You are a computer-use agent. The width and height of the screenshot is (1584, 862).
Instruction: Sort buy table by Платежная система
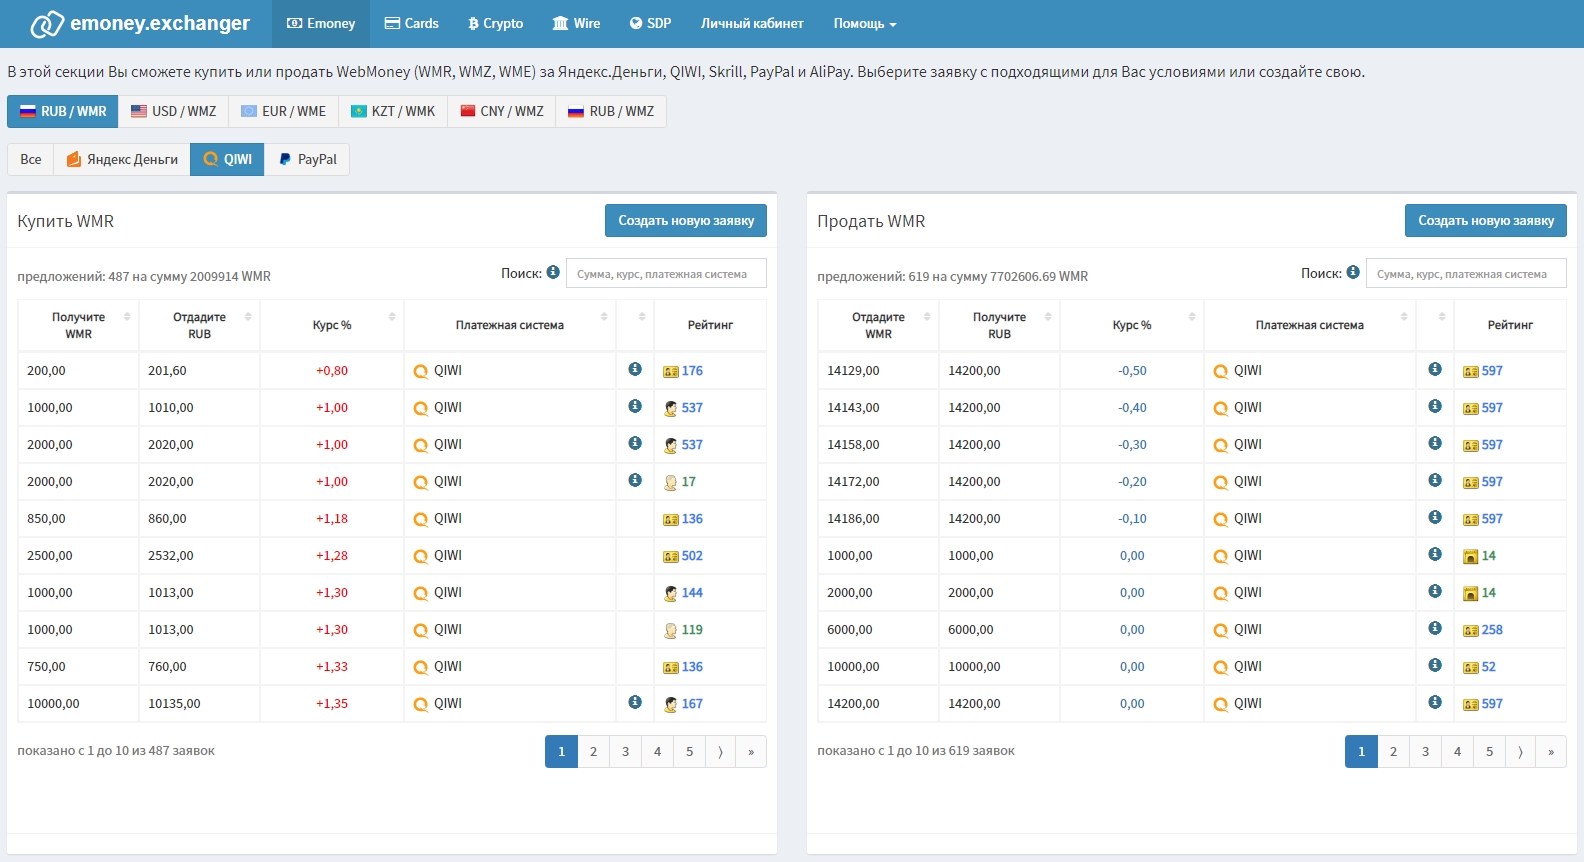510,325
